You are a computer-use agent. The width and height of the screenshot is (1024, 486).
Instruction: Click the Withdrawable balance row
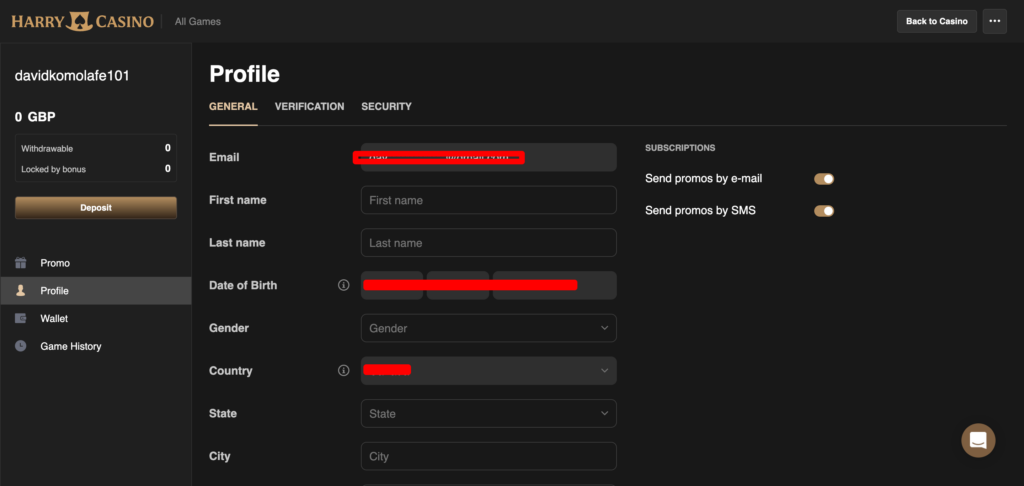96,148
